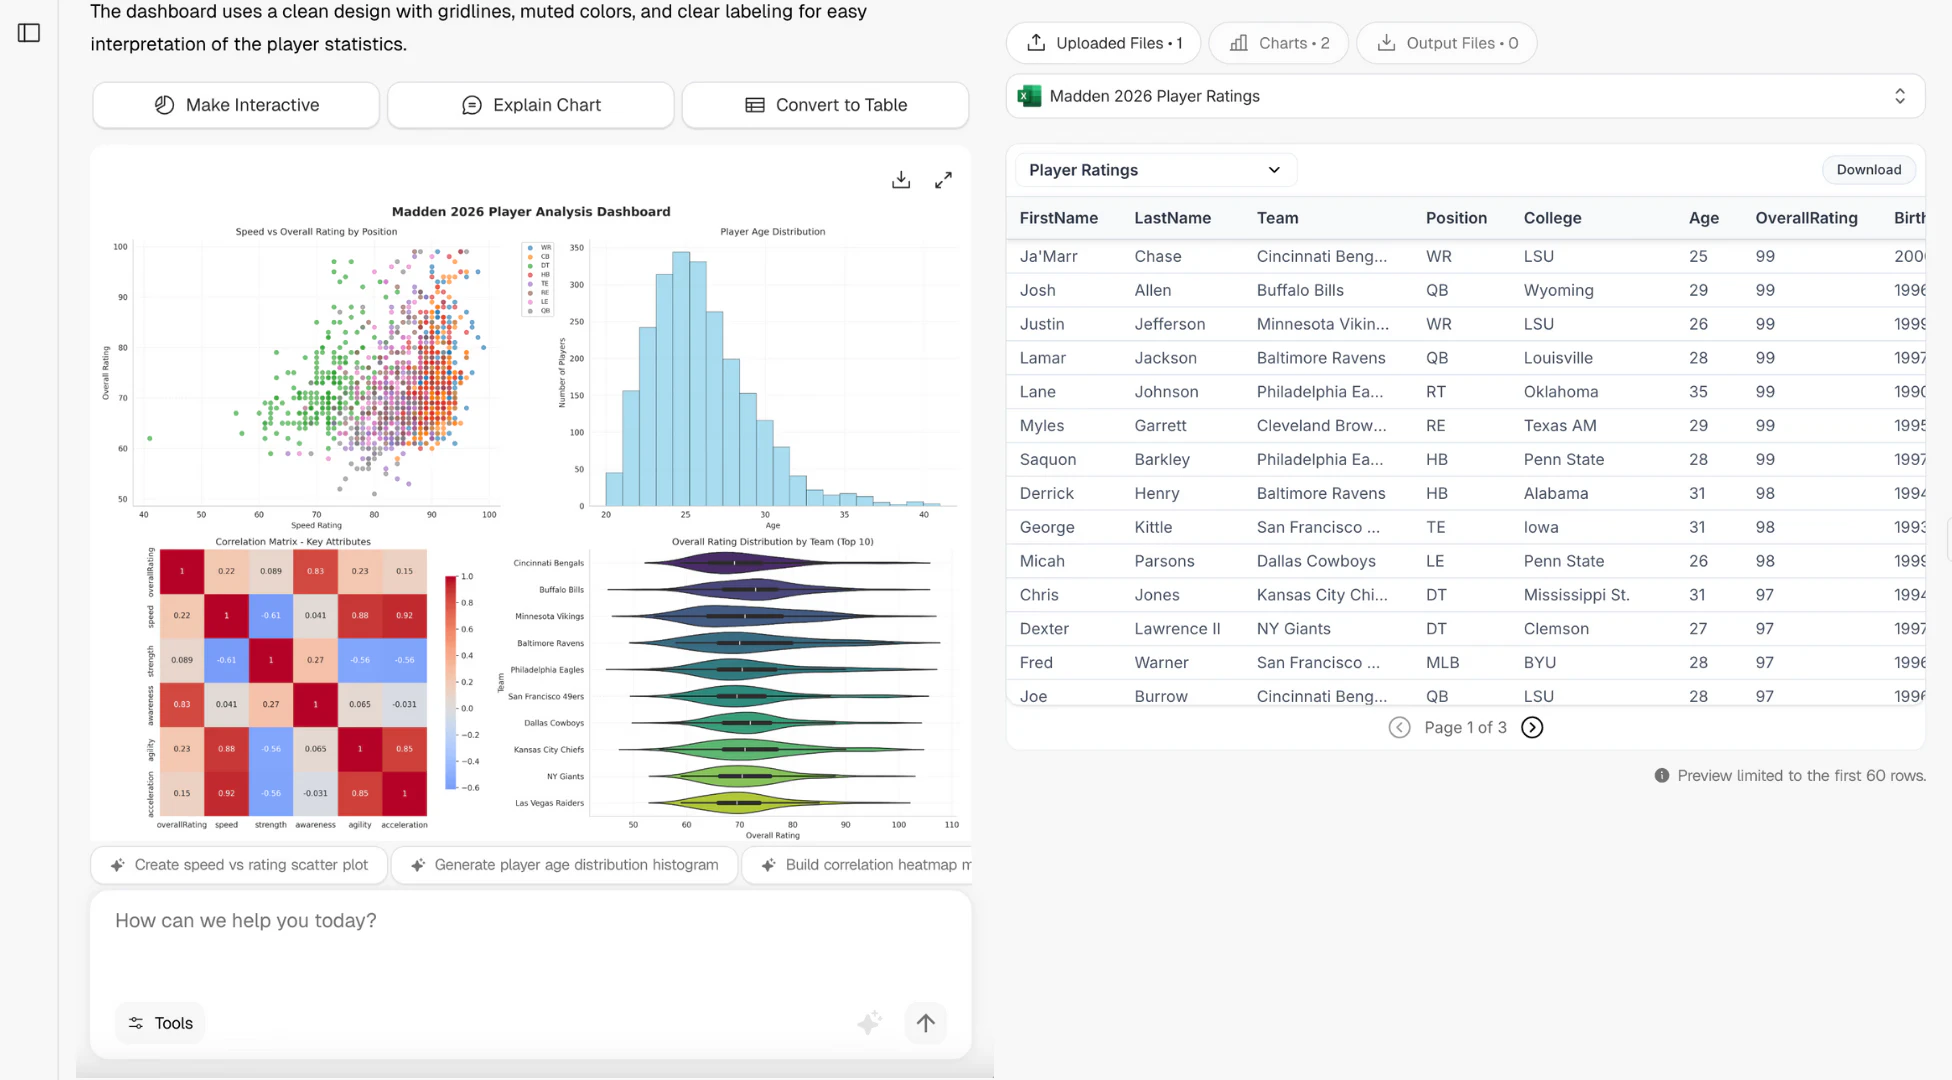
Task: Select the correlation heatmap color scale bar
Action: tap(451, 682)
